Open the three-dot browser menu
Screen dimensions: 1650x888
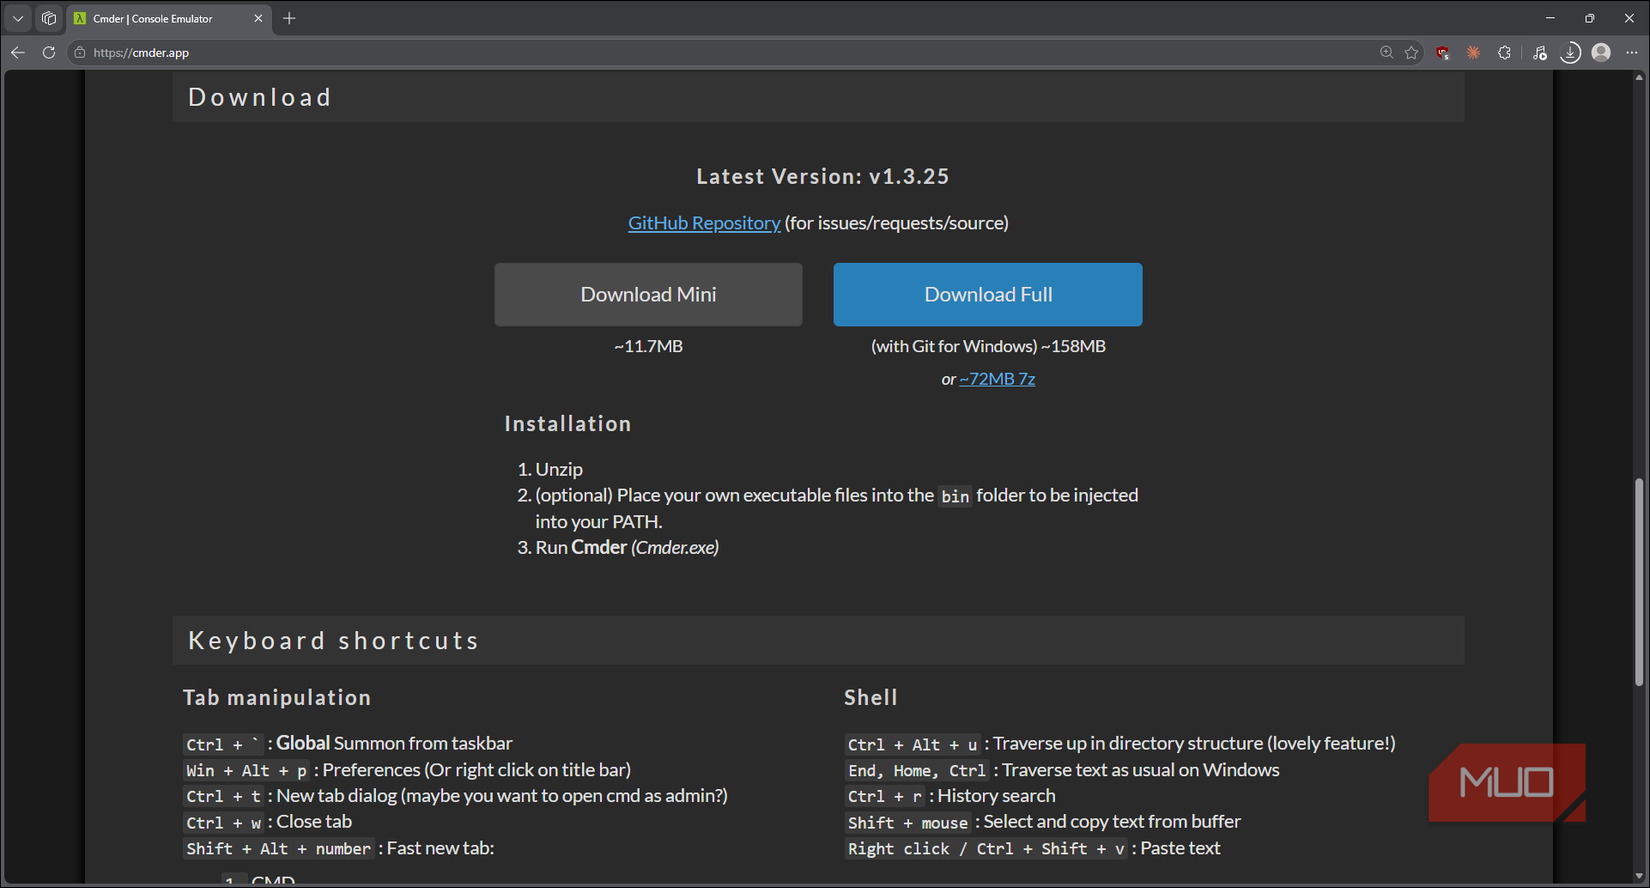(x=1632, y=52)
